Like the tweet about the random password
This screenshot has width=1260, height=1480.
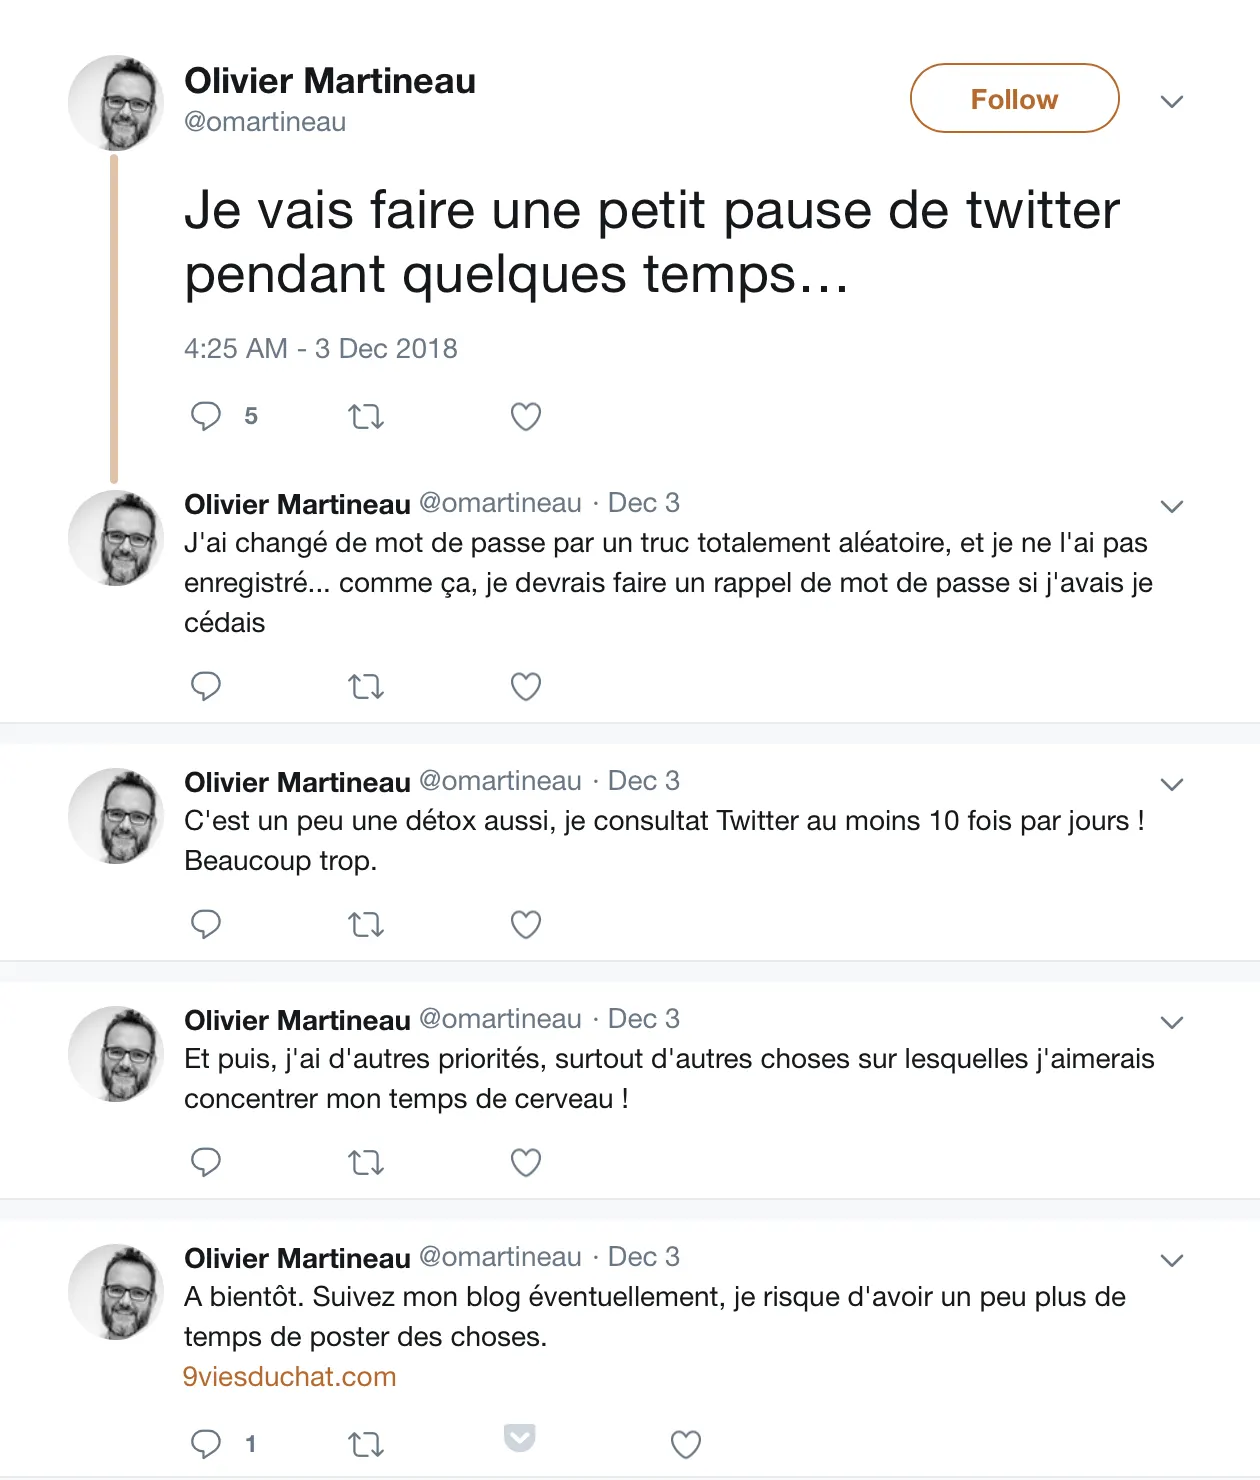point(526,686)
